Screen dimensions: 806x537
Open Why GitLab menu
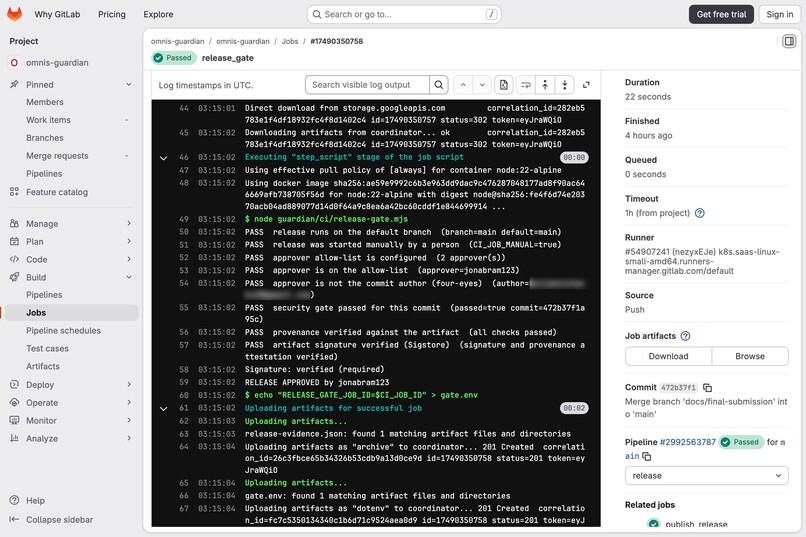coord(57,14)
